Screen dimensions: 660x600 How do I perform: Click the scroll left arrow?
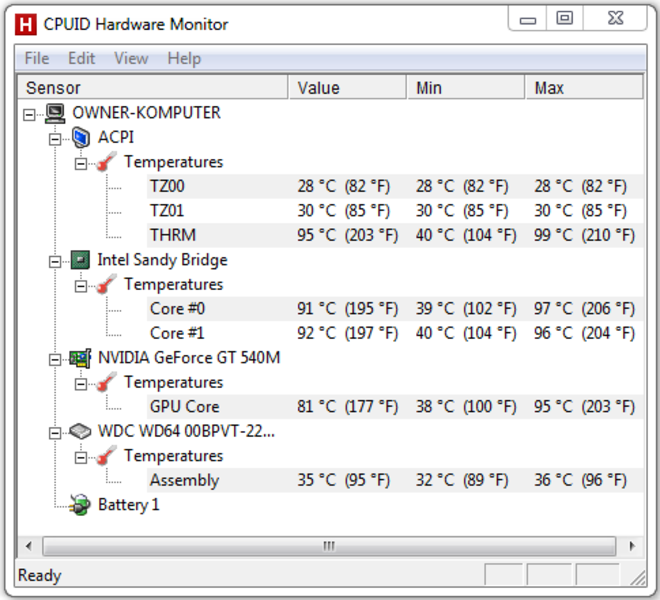(x=29, y=546)
